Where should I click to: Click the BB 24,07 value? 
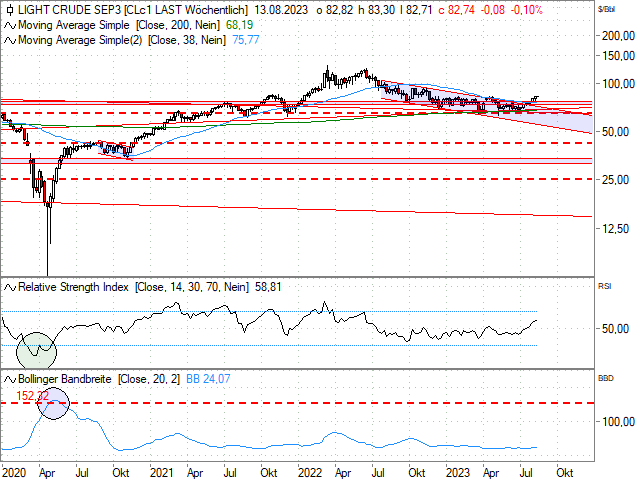[208, 379]
